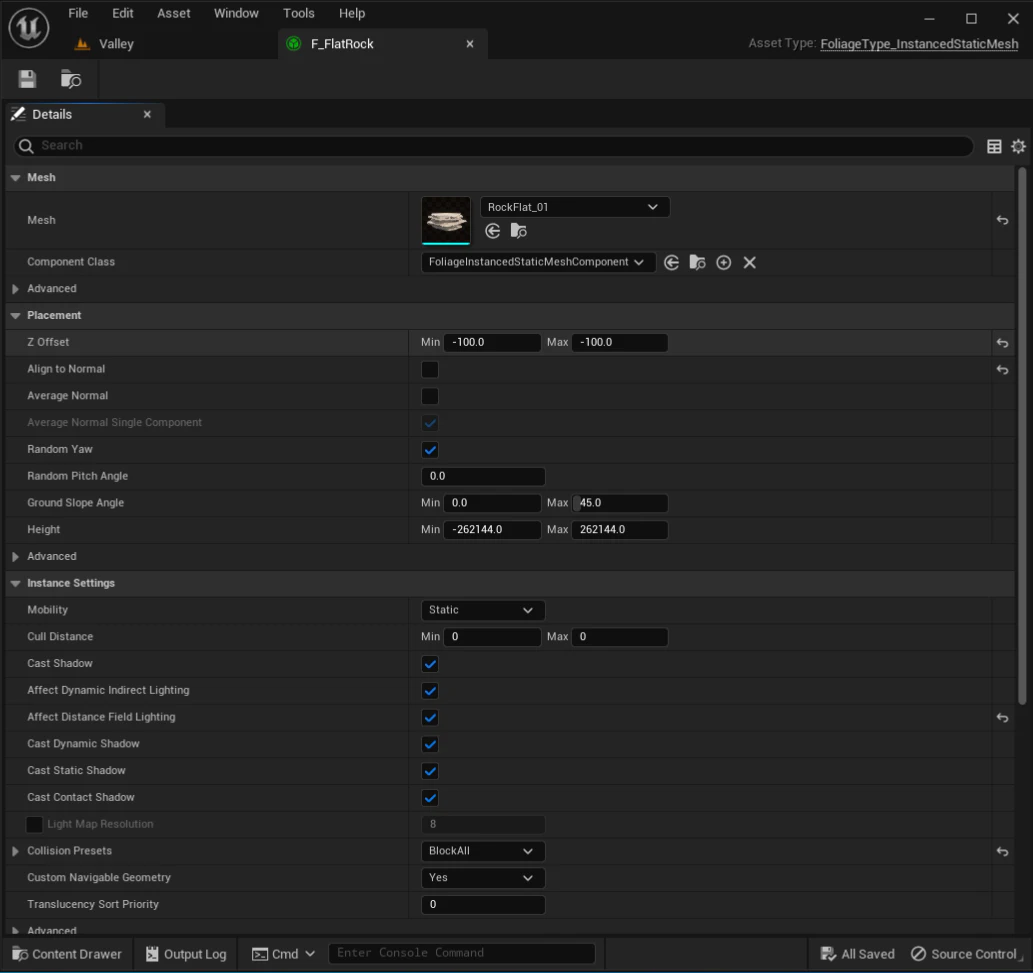Open Collision Presets BlockAll dropdown
1033x973 pixels.
click(482, 851)
